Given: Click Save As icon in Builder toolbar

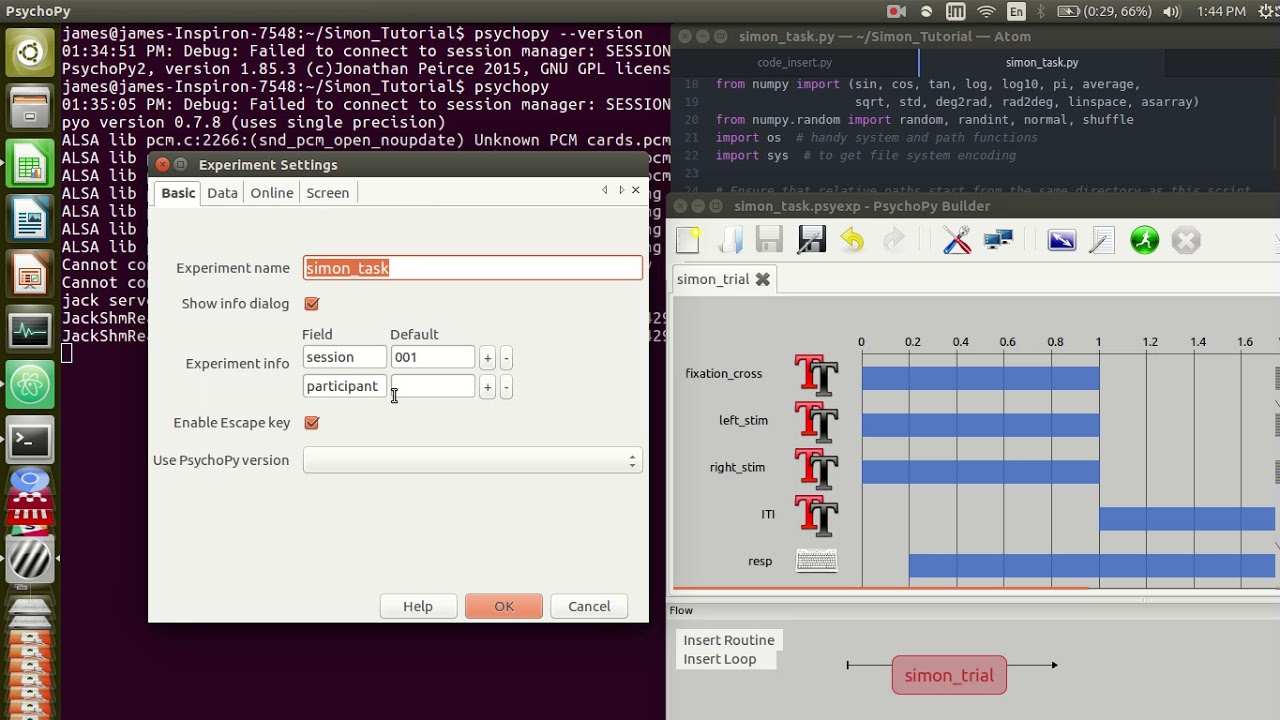Looking at the screenshot, I should 811,240.
